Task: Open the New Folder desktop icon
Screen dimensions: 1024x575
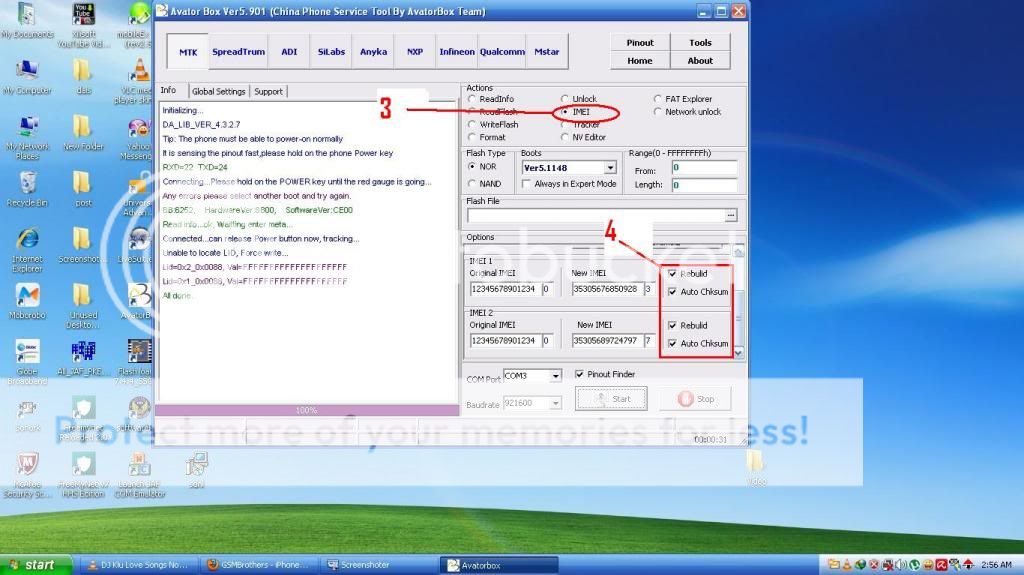Action: click(x=83, y=133)
